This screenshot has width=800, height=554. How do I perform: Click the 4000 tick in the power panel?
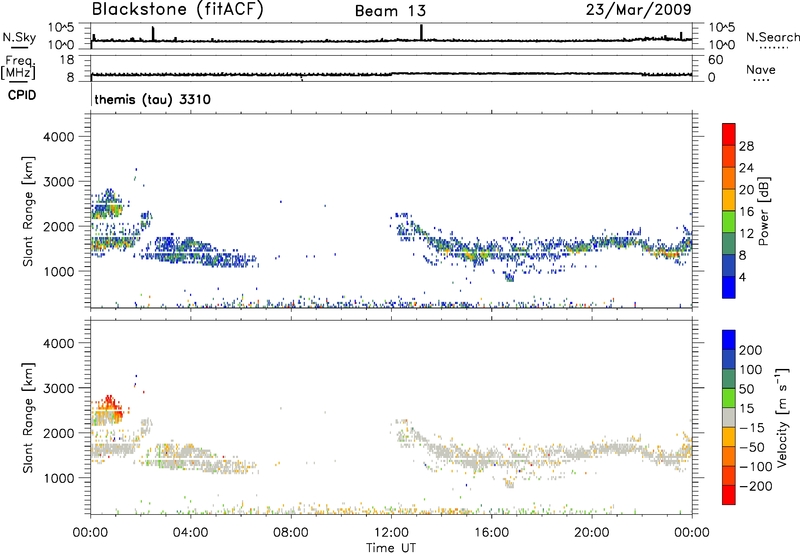(58, 137)
